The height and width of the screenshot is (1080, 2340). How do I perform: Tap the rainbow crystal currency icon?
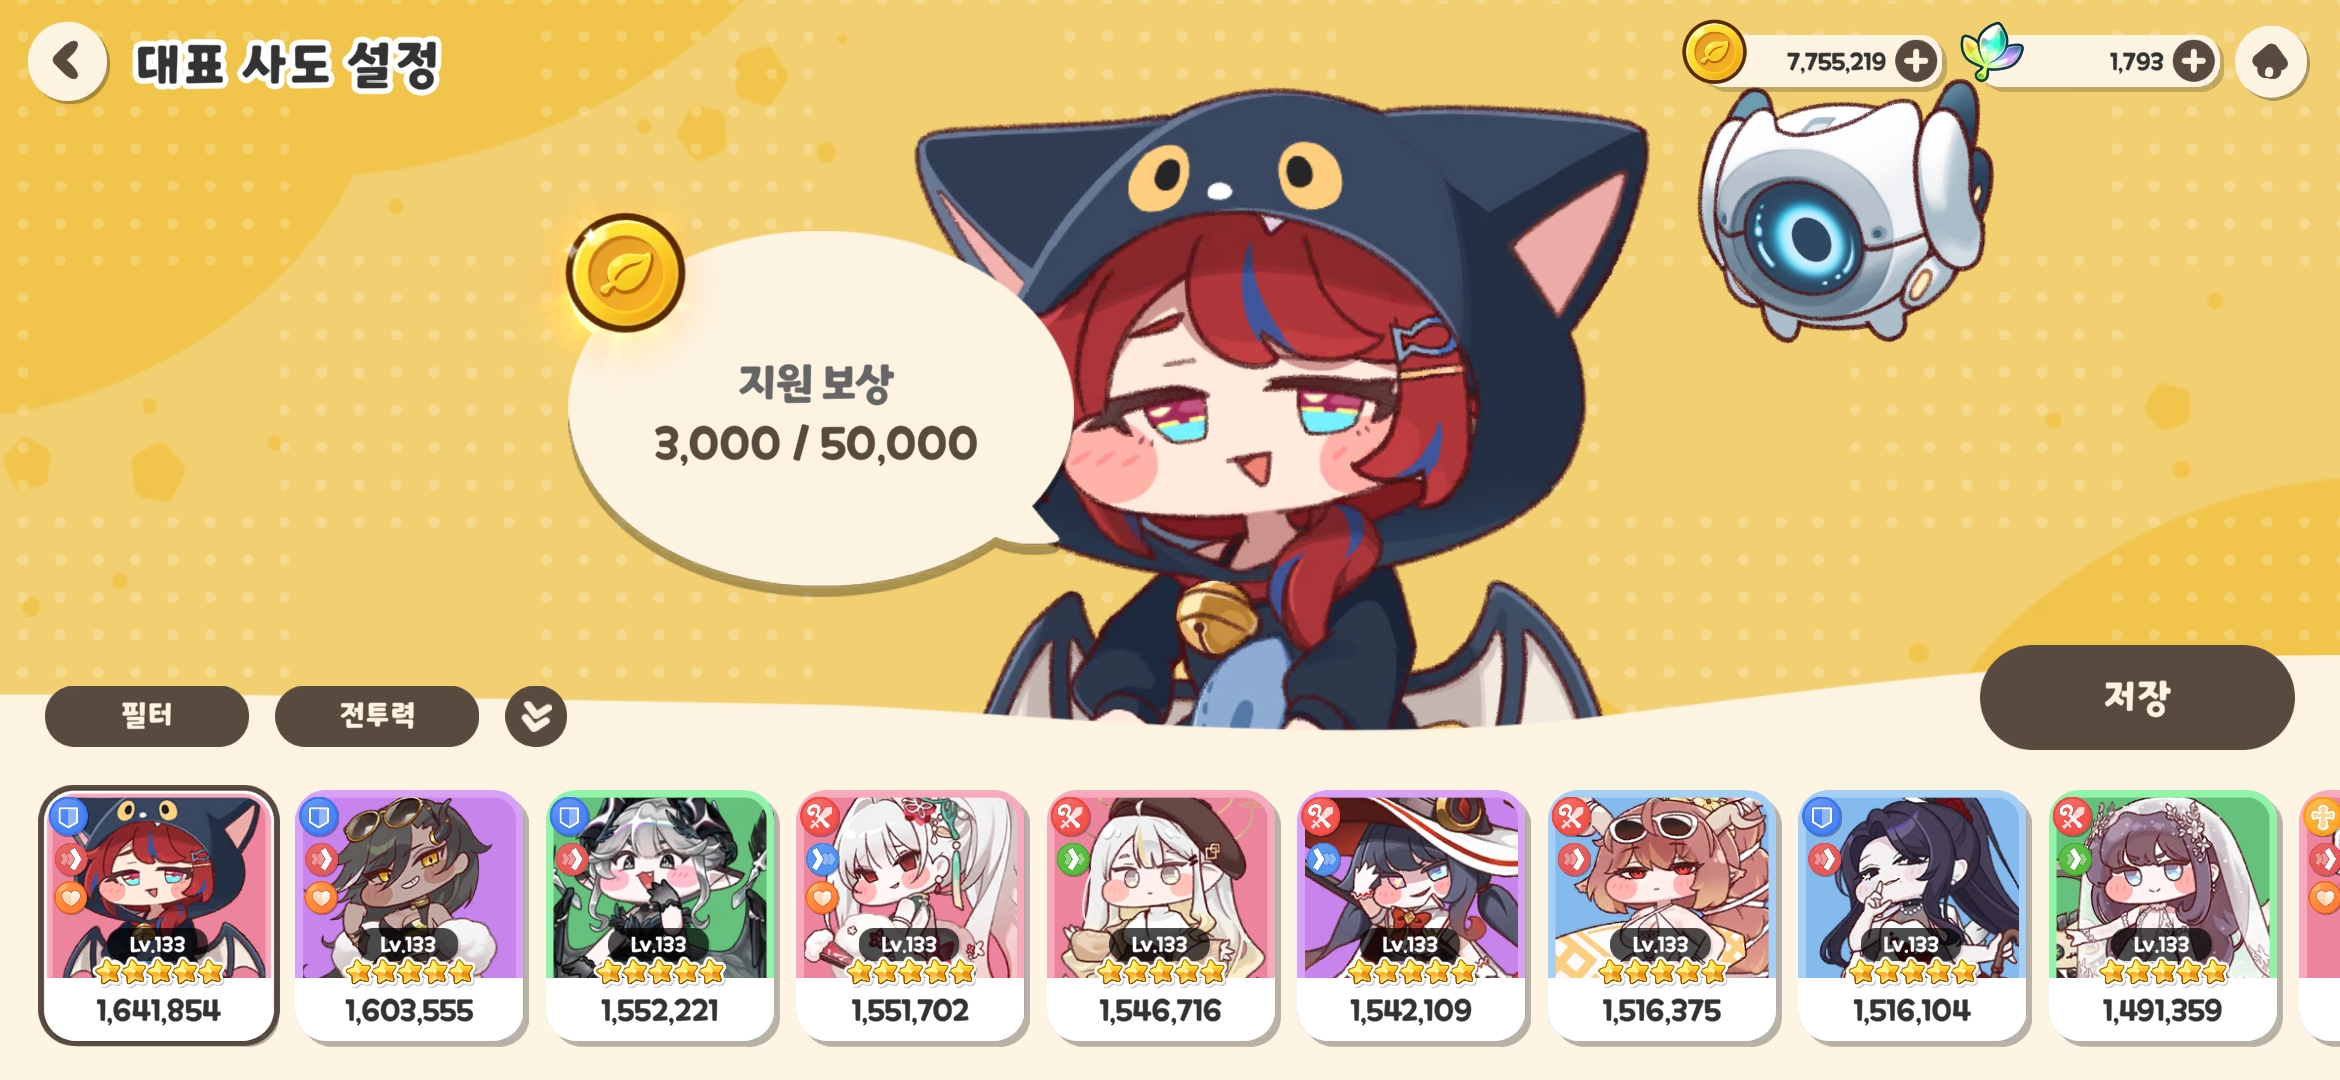pyautogui.click(x=1991, y=52)
